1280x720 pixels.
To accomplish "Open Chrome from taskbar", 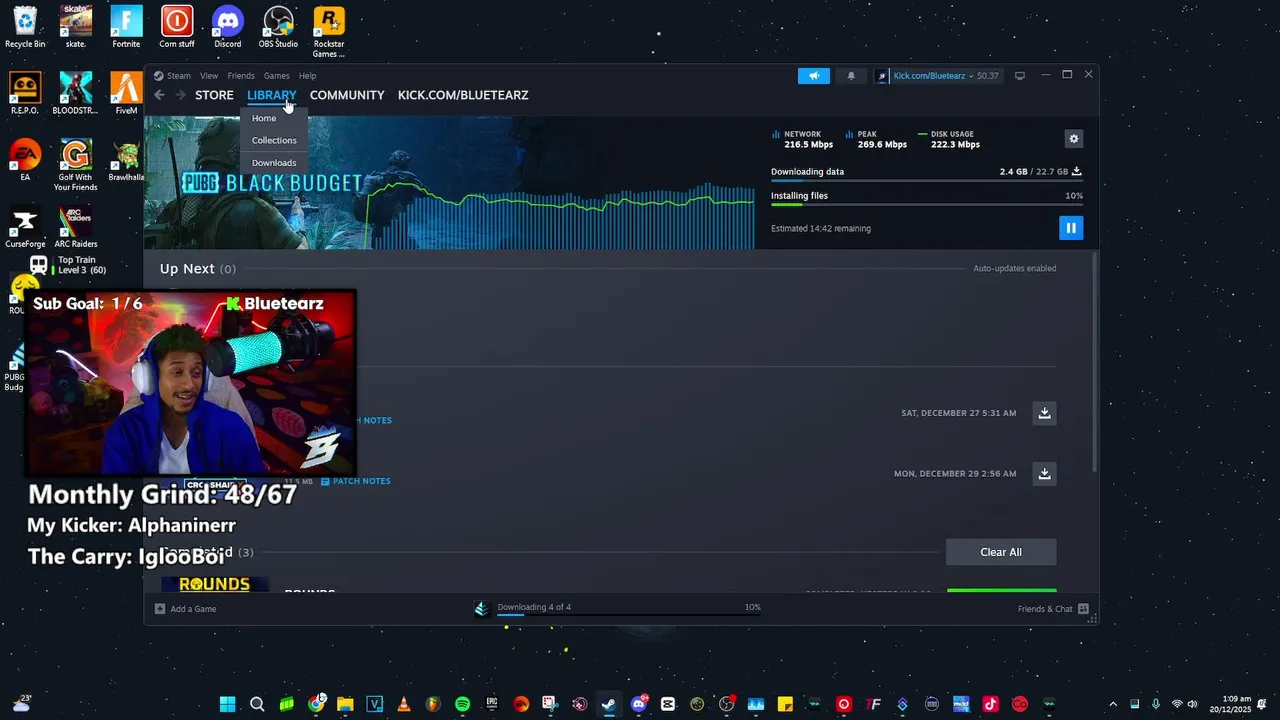I will click(316, 704).
